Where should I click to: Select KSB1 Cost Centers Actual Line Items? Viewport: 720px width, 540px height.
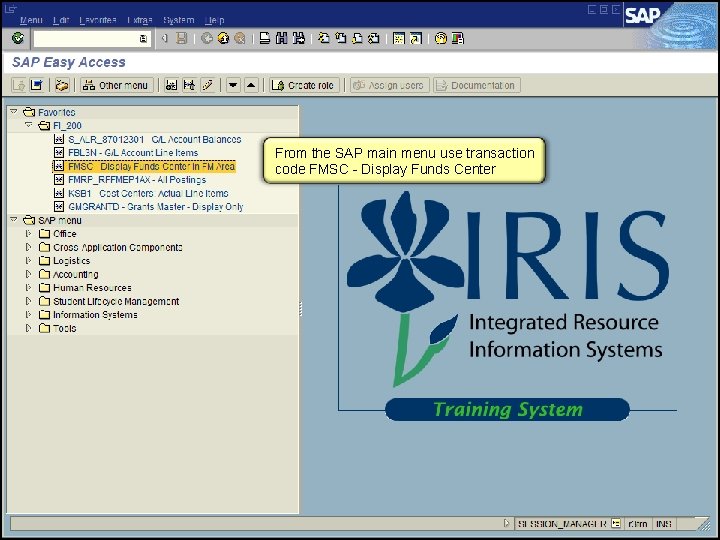coord(148,193)
